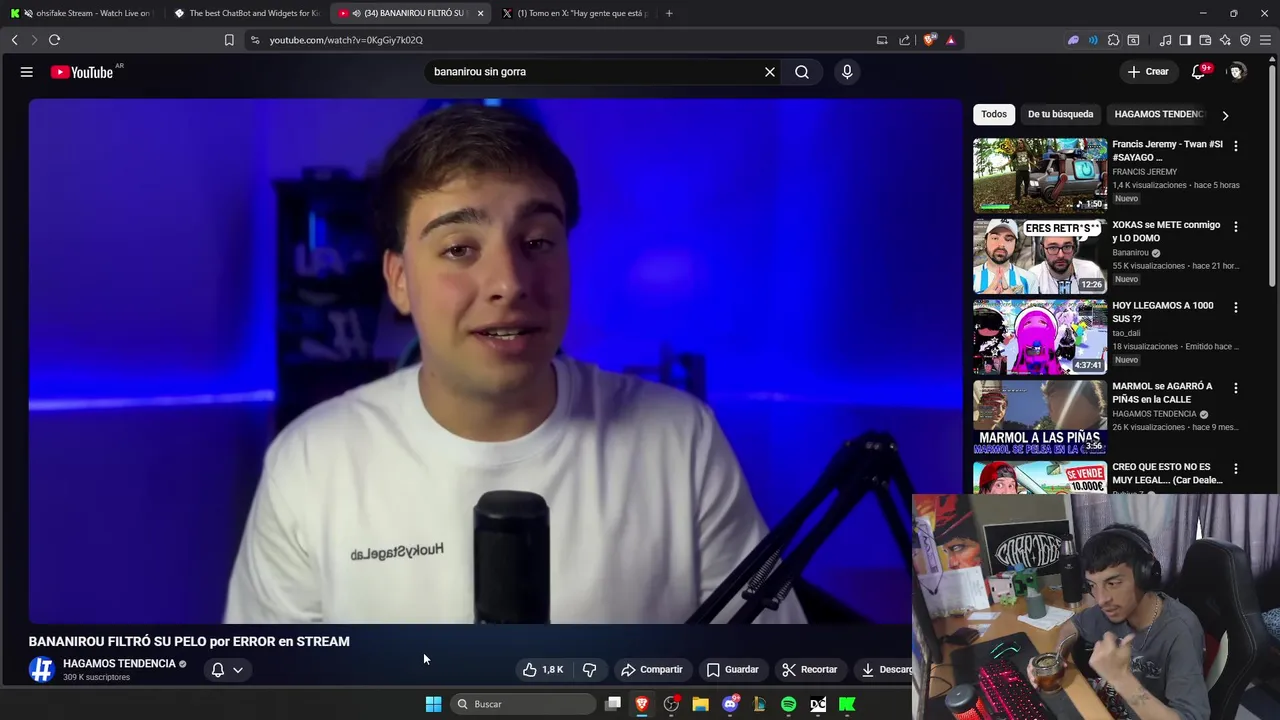Select the De tu búsqueda filter chip
This screenshot has height=720, width=1280.
(x=1060, y=114)
